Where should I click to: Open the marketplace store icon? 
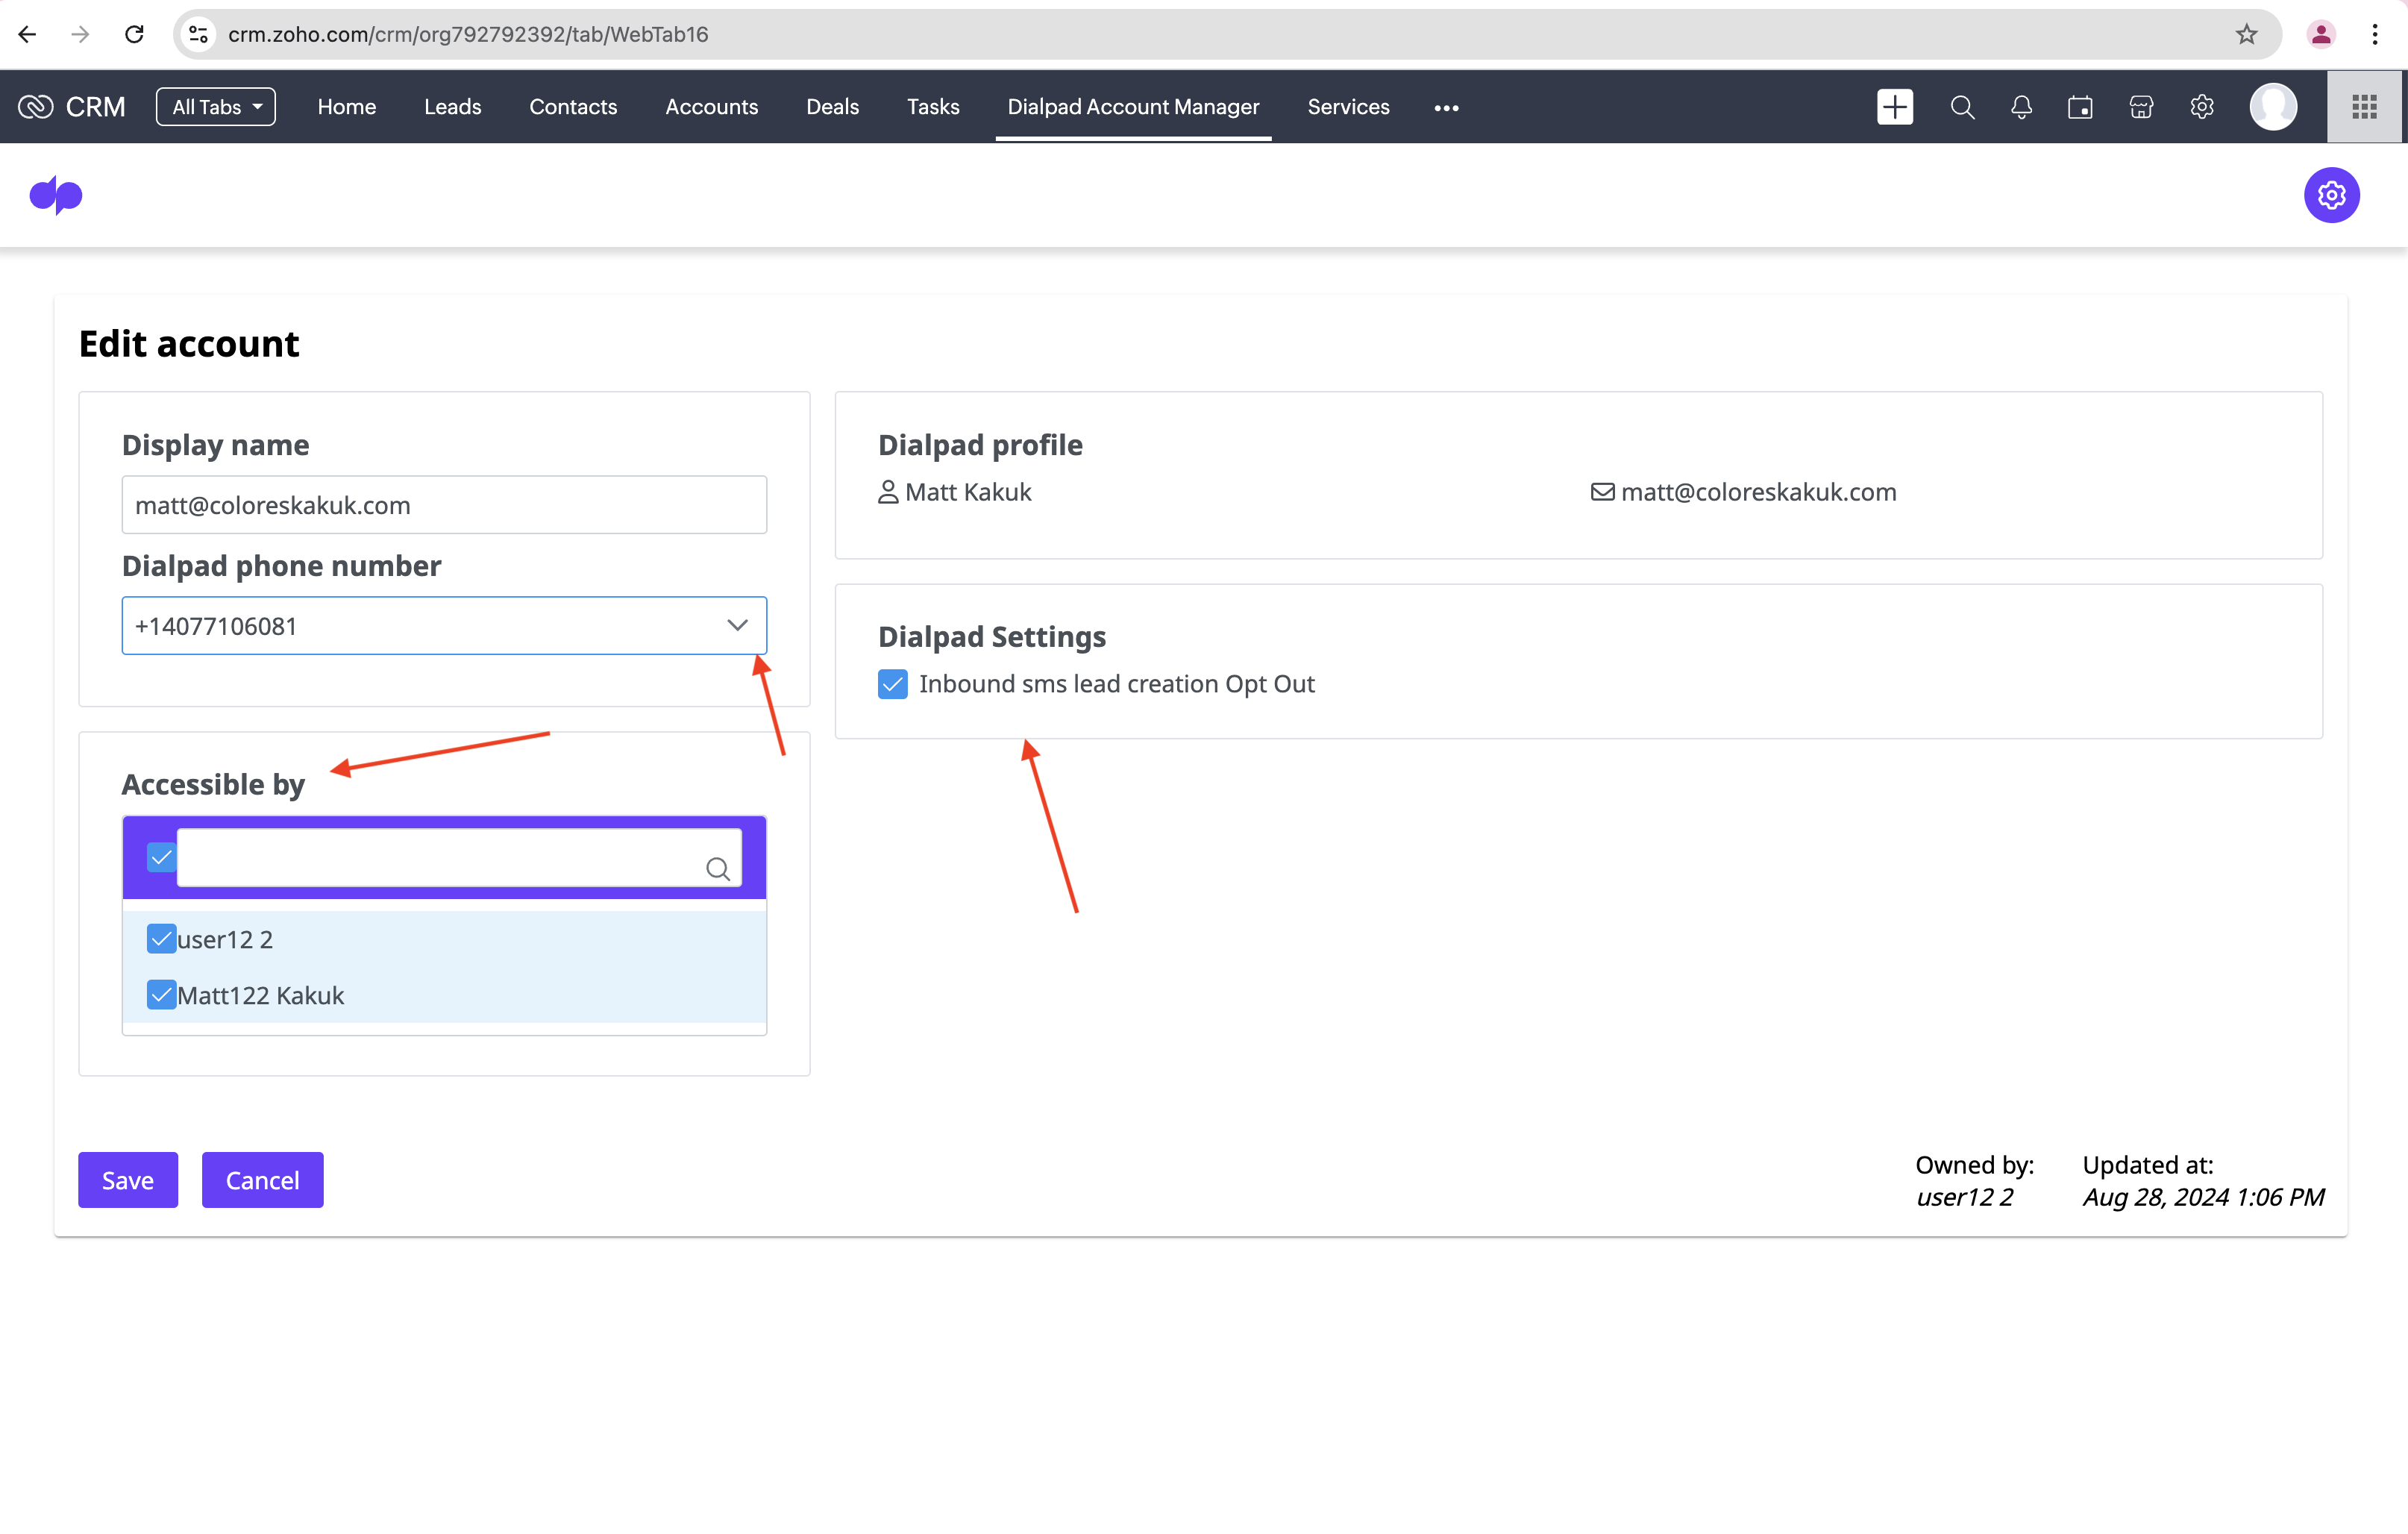point(2141,107)
